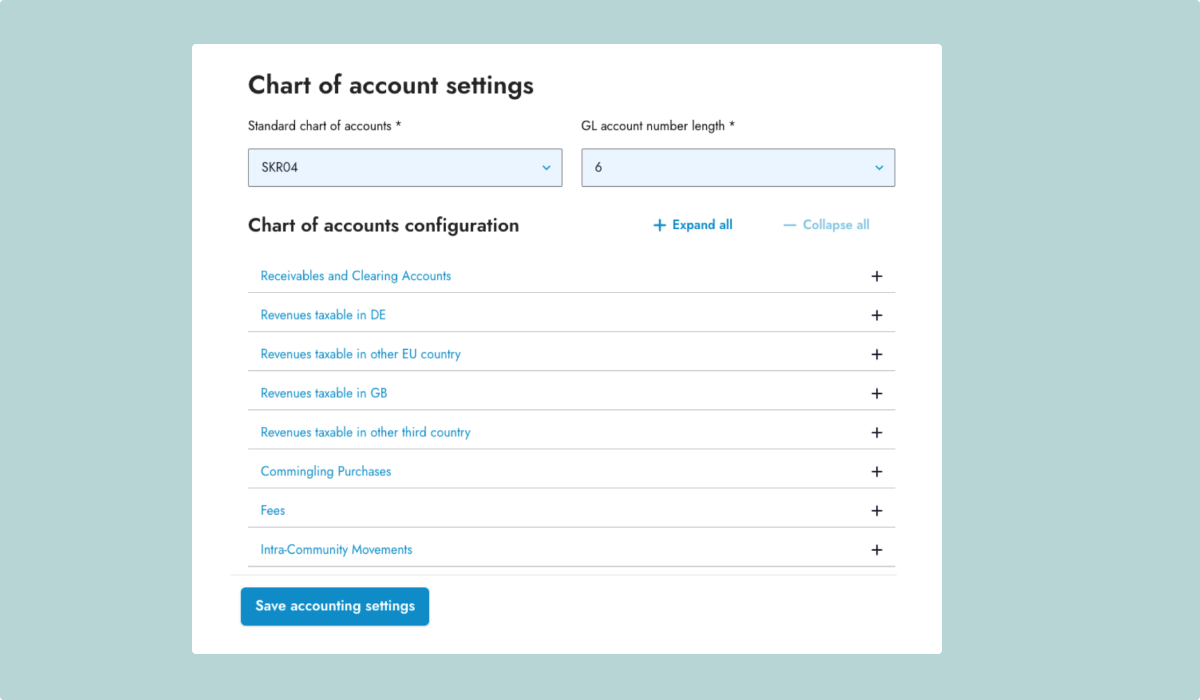Expand Revenues taxable in DE plus icon

877,315
